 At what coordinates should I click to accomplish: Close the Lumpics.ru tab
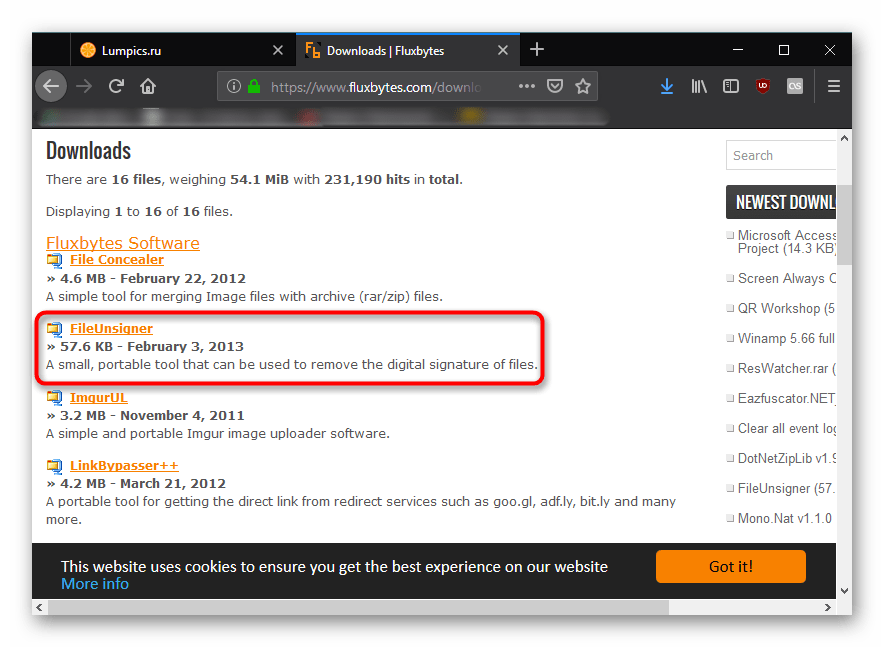[278, 50]
